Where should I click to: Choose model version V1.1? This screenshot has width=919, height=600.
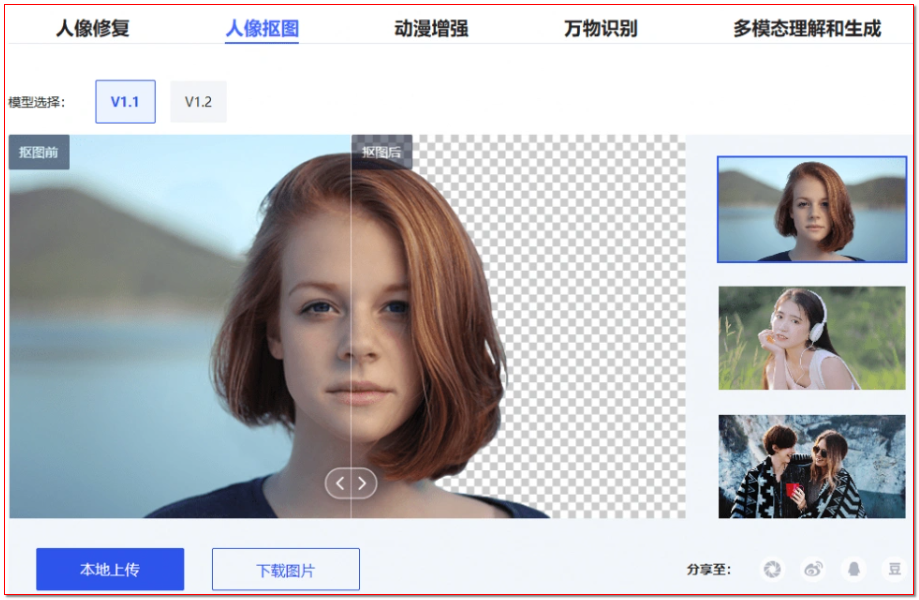point(125,102)
